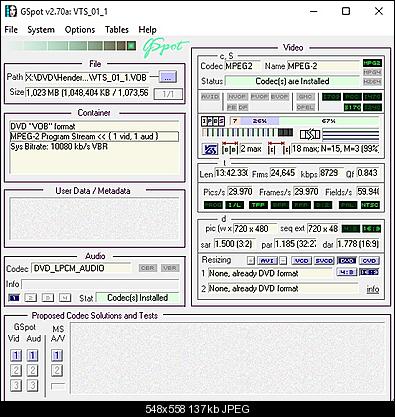Select audio stream 2 button
Viewport: 395px width, 417px height.
click(x=31, y=298)
